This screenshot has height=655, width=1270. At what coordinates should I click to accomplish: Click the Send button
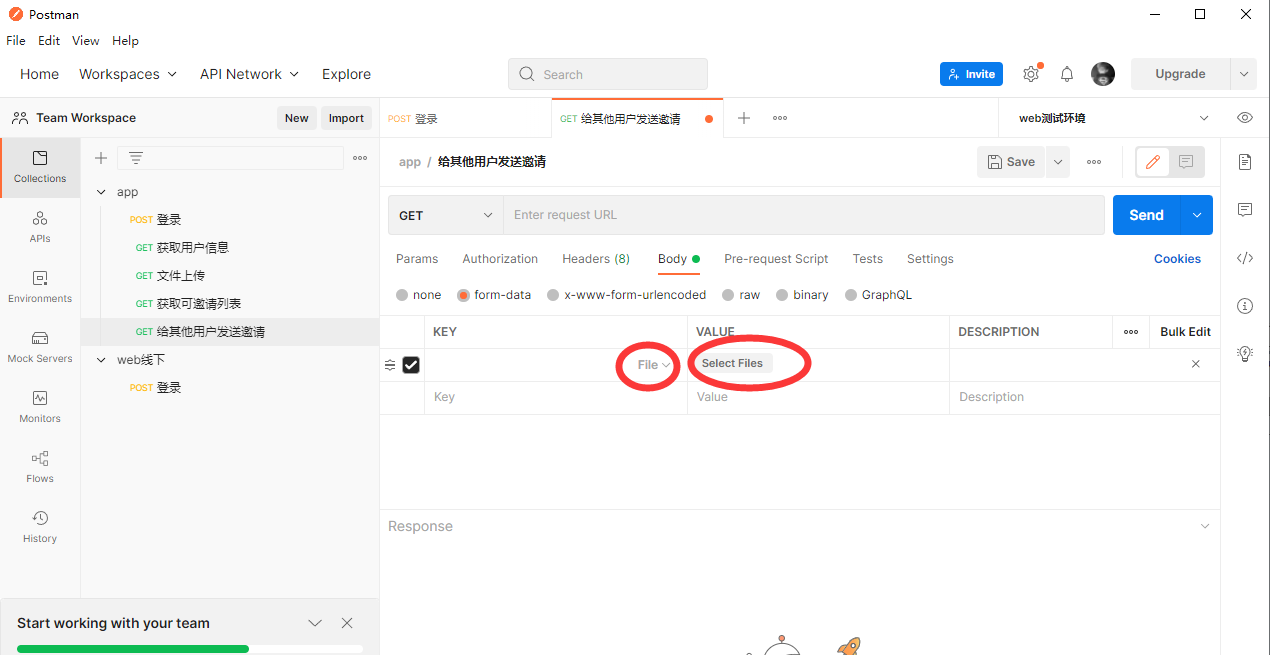pos(1147,215)
